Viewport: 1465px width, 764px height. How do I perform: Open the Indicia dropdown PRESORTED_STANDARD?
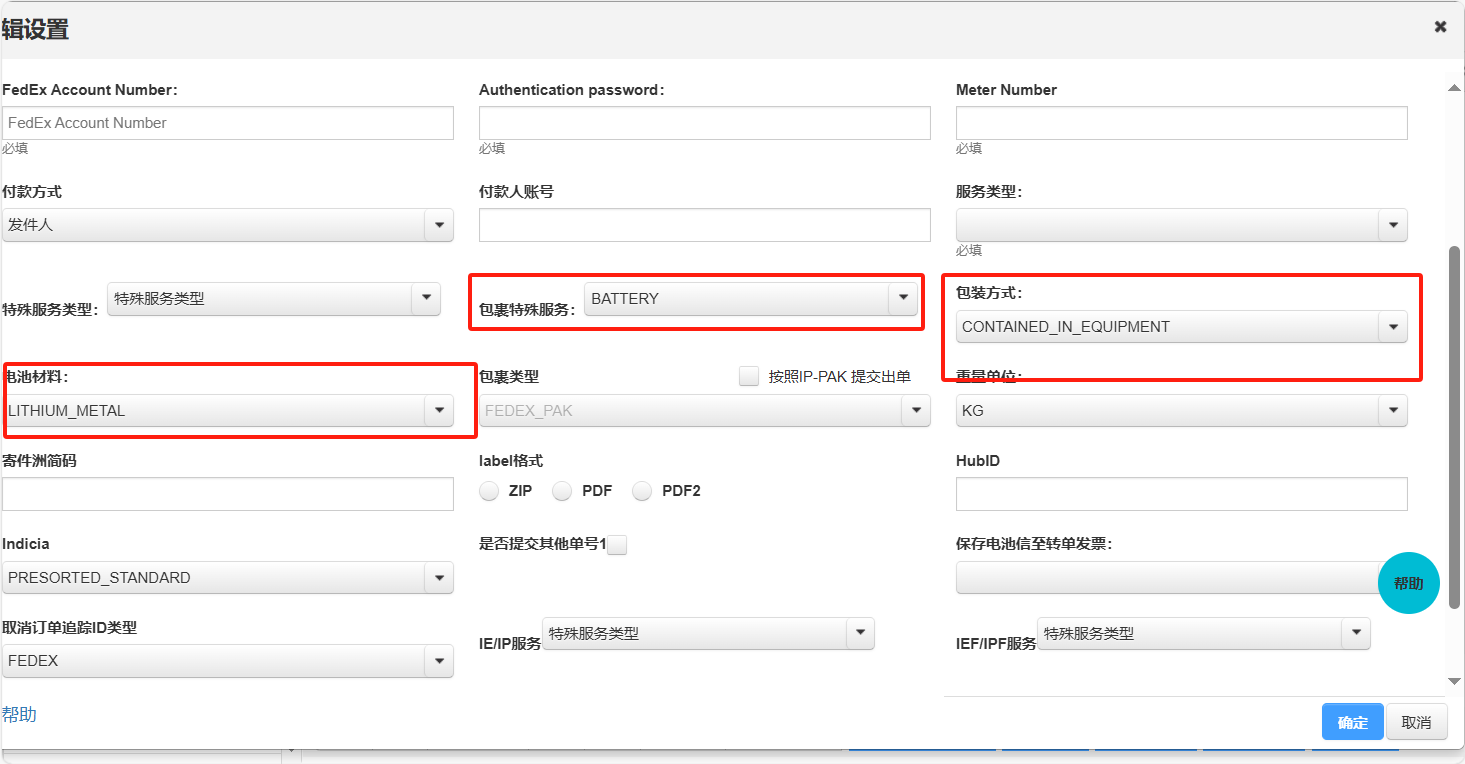[x=228, y=577]
